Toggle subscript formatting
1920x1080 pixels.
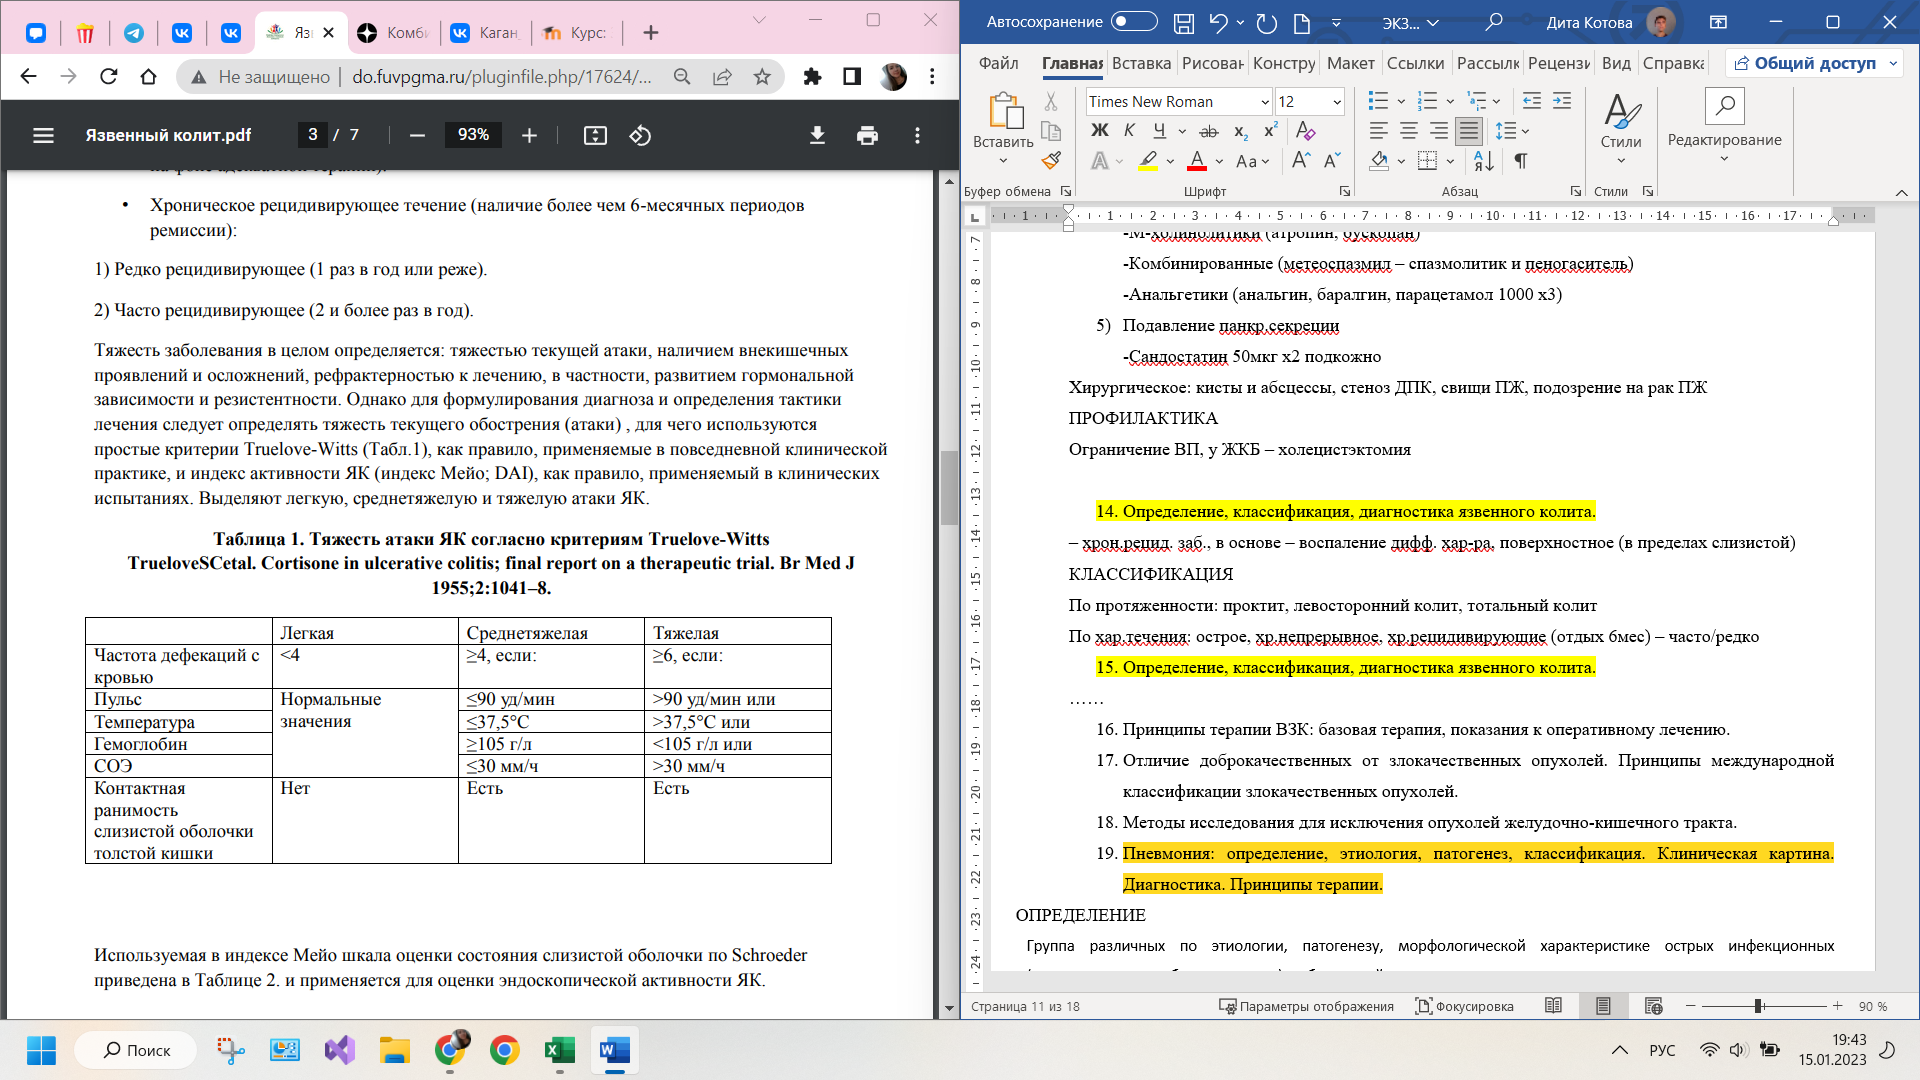tap(1241, 130)
